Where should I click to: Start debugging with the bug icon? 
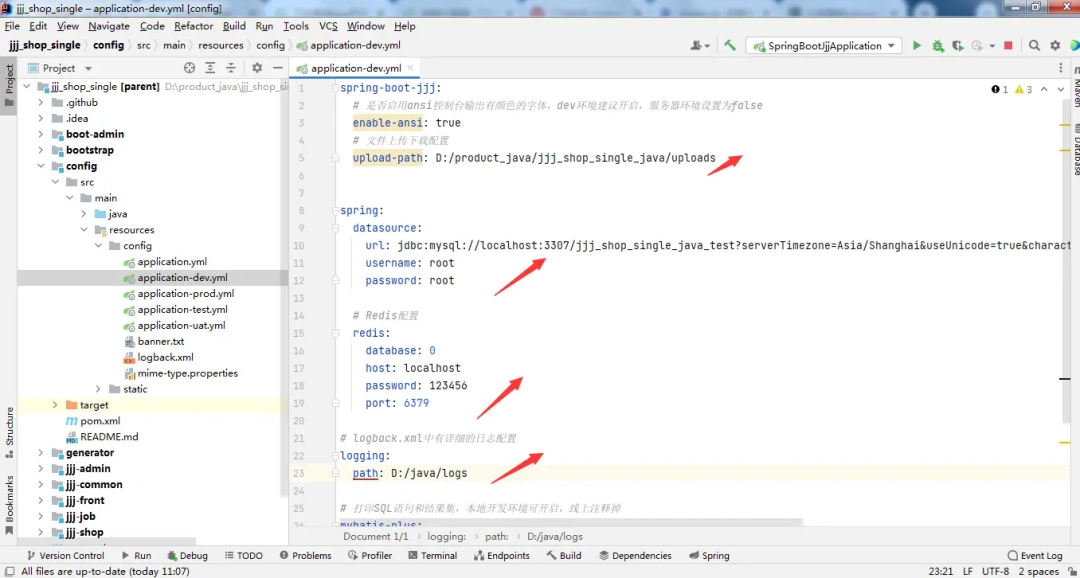938,46
